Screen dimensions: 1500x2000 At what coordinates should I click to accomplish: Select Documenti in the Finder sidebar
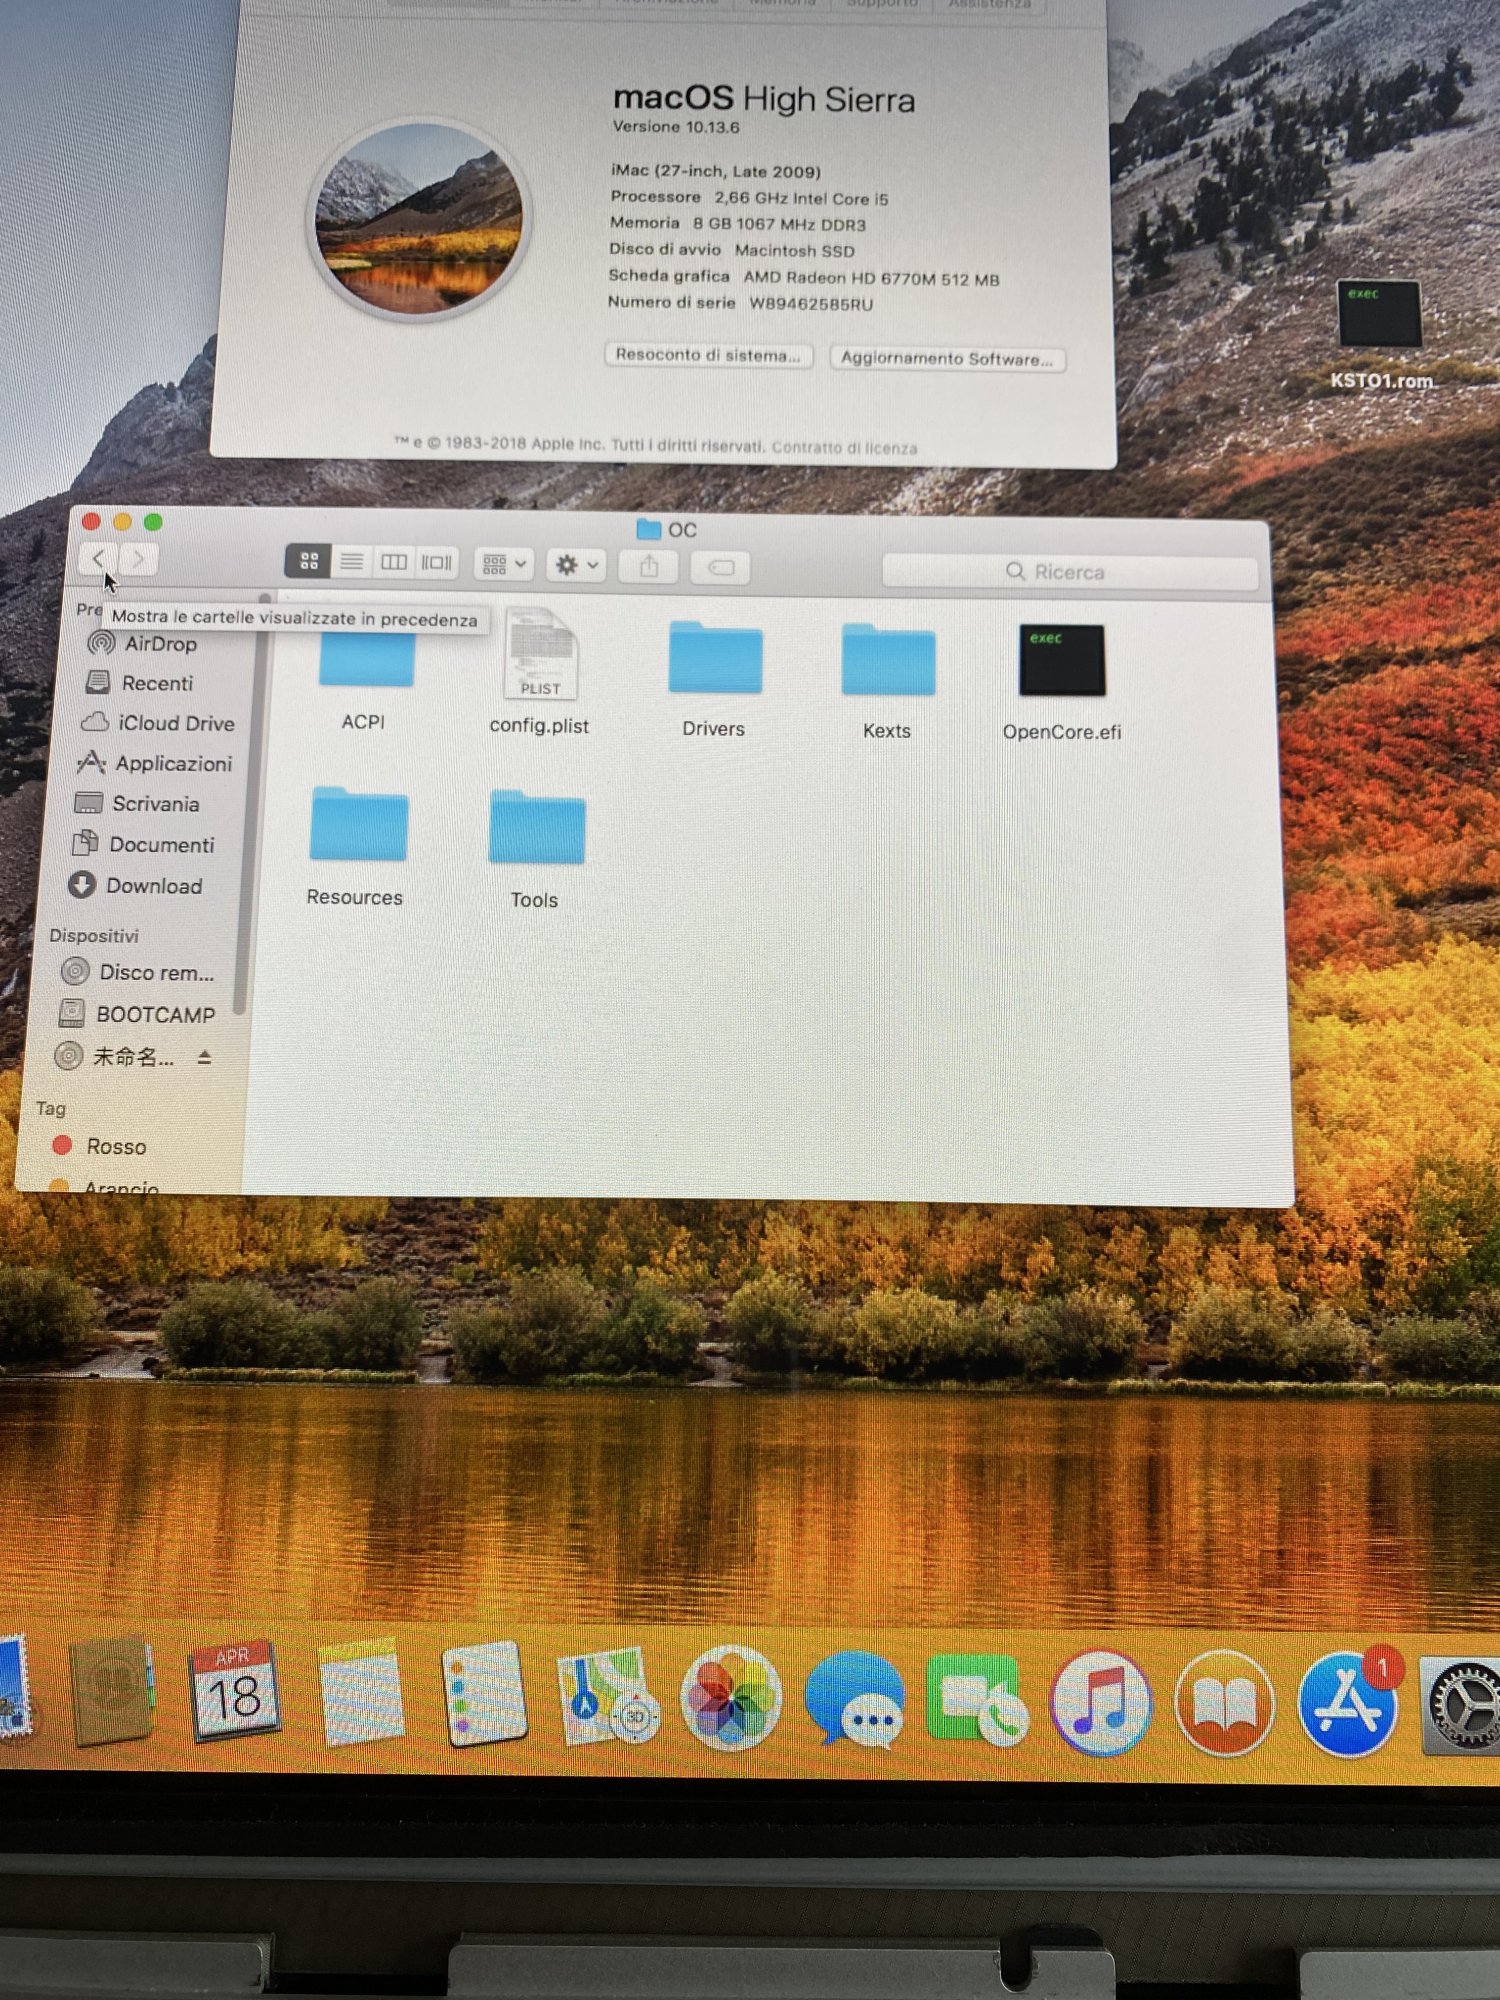coord(143,845)
